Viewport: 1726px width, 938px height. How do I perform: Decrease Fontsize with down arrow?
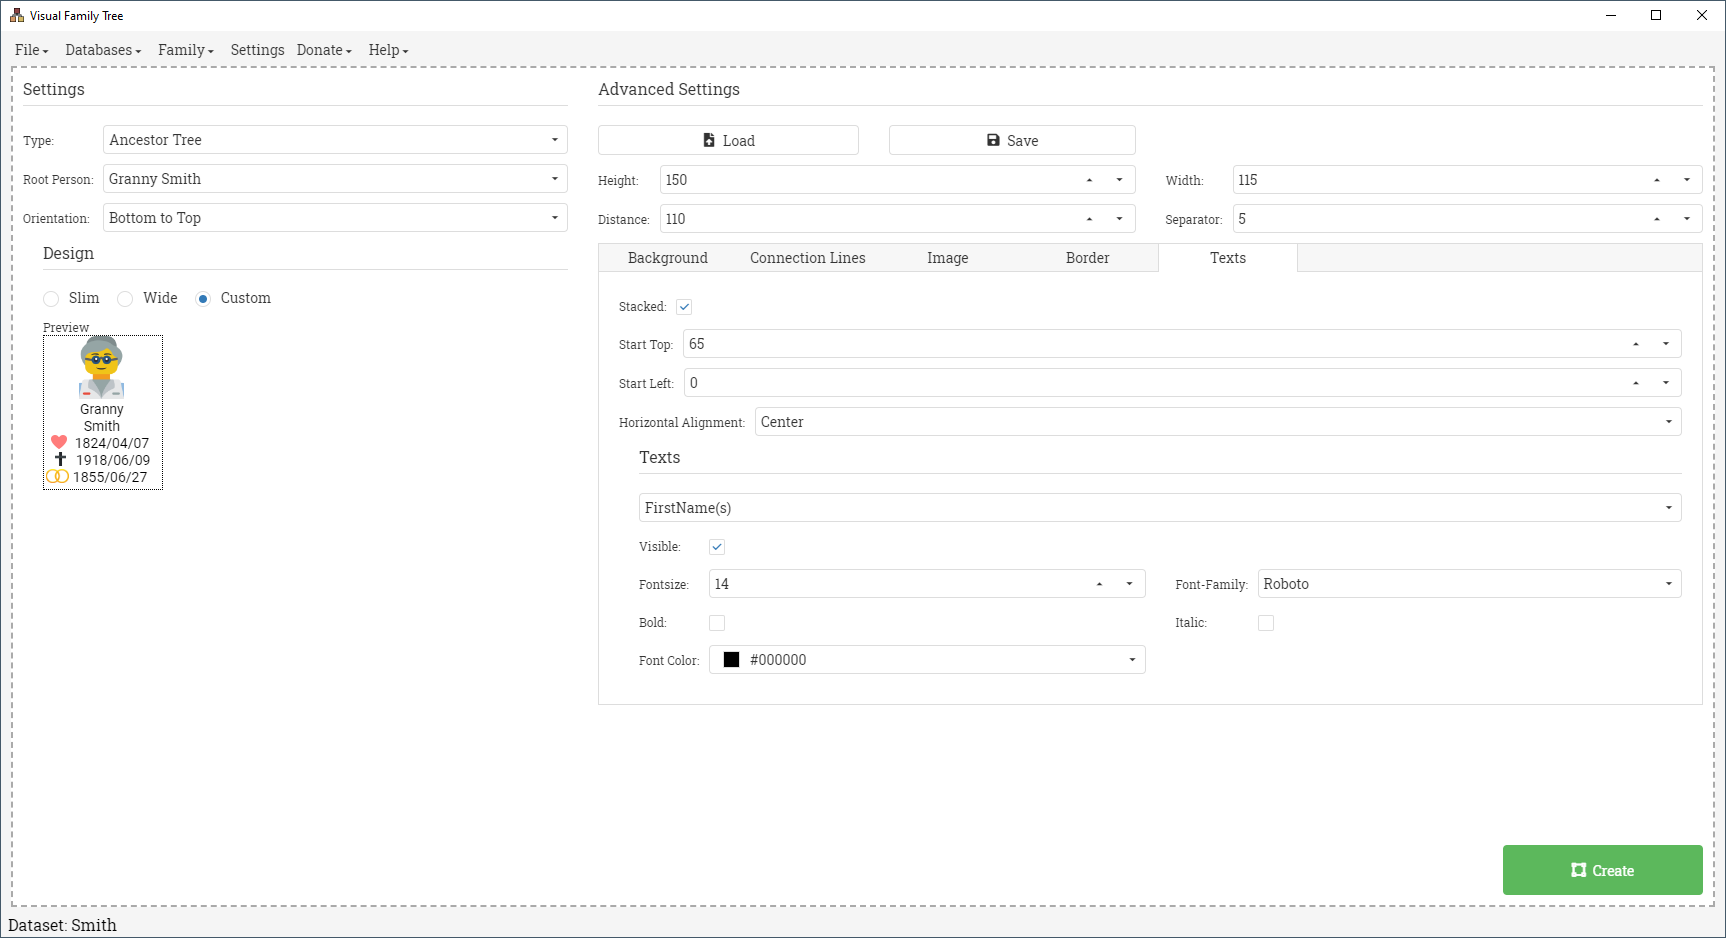tap(1130, 584)
